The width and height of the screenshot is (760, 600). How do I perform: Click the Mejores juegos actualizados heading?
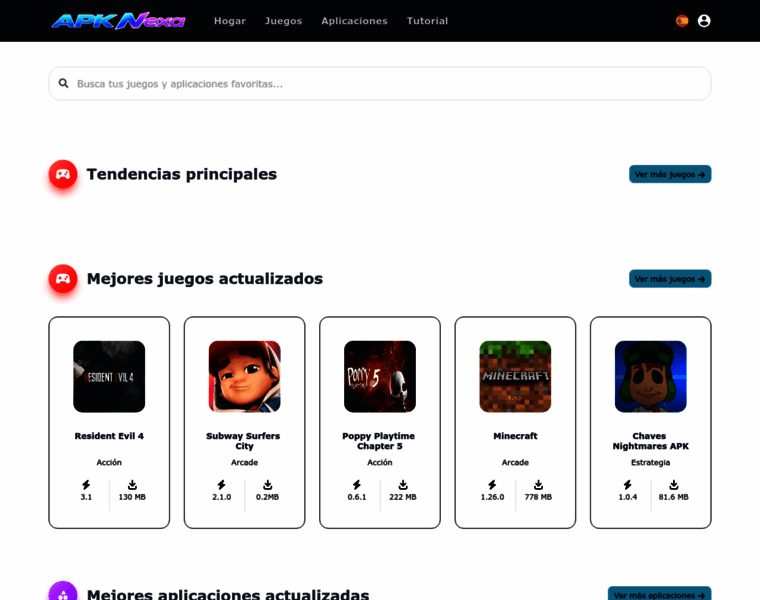pyautogui.click(x=205, y=279)
